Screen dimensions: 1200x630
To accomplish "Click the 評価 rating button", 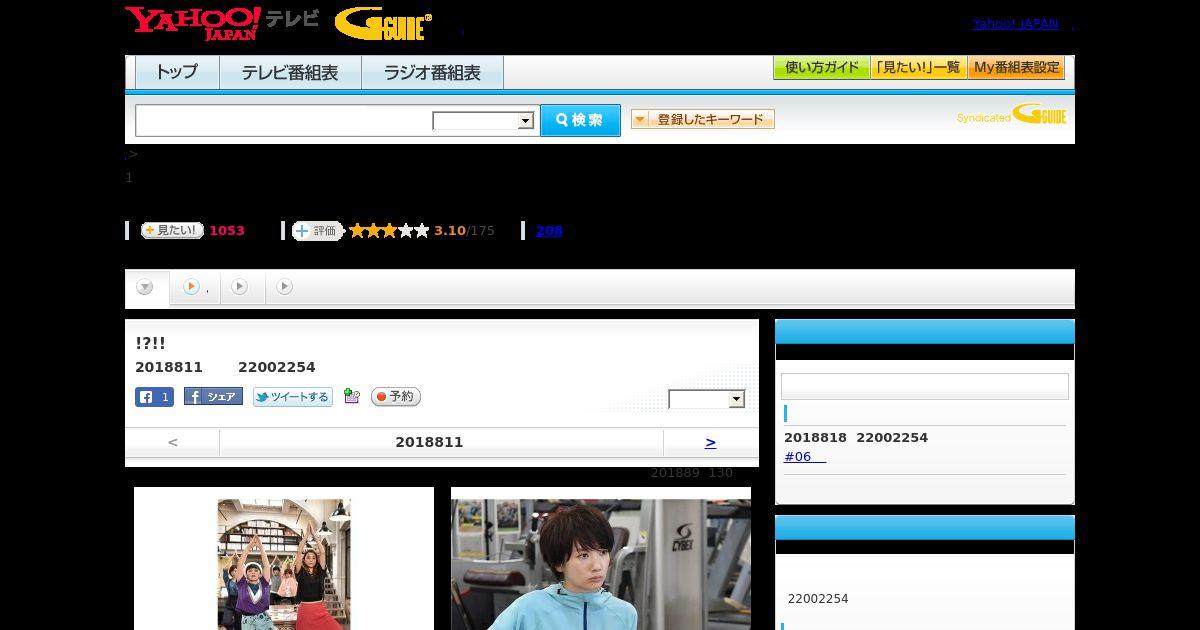I will point(317,231).
